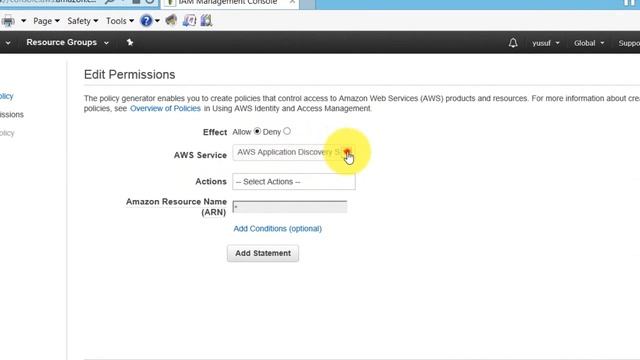
Task: Click the Actions label
Action: [x=211, y=182]
